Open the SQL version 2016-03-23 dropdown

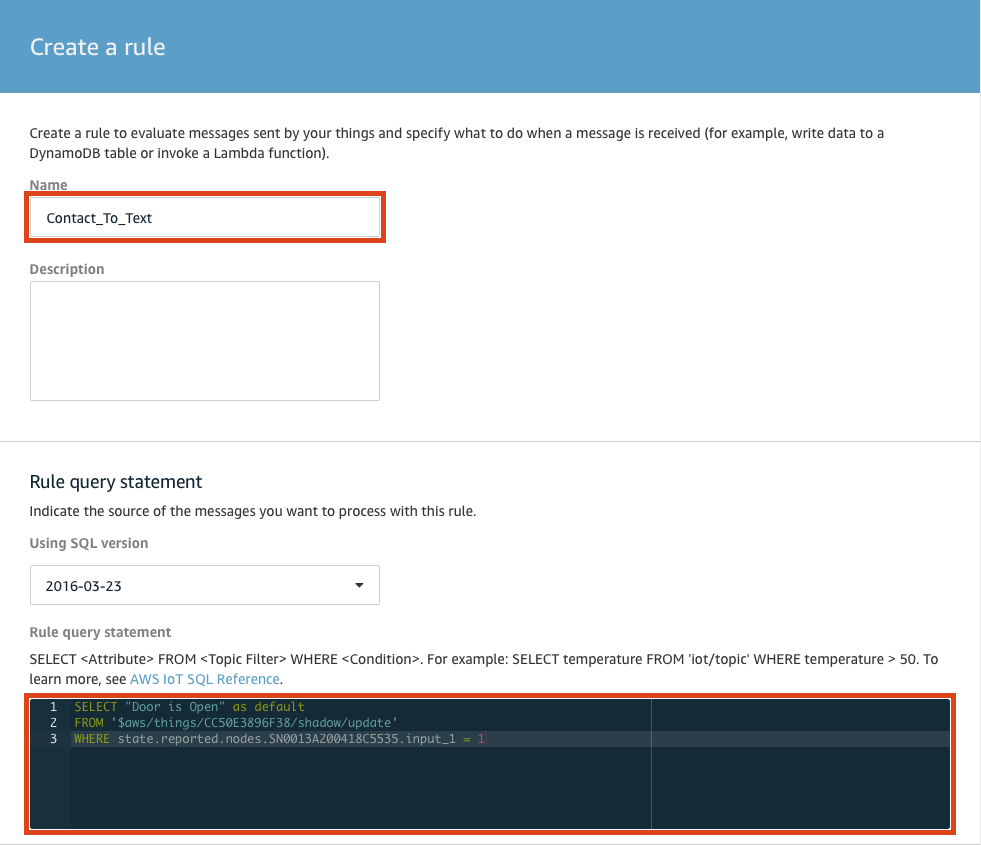coord(205,585)
